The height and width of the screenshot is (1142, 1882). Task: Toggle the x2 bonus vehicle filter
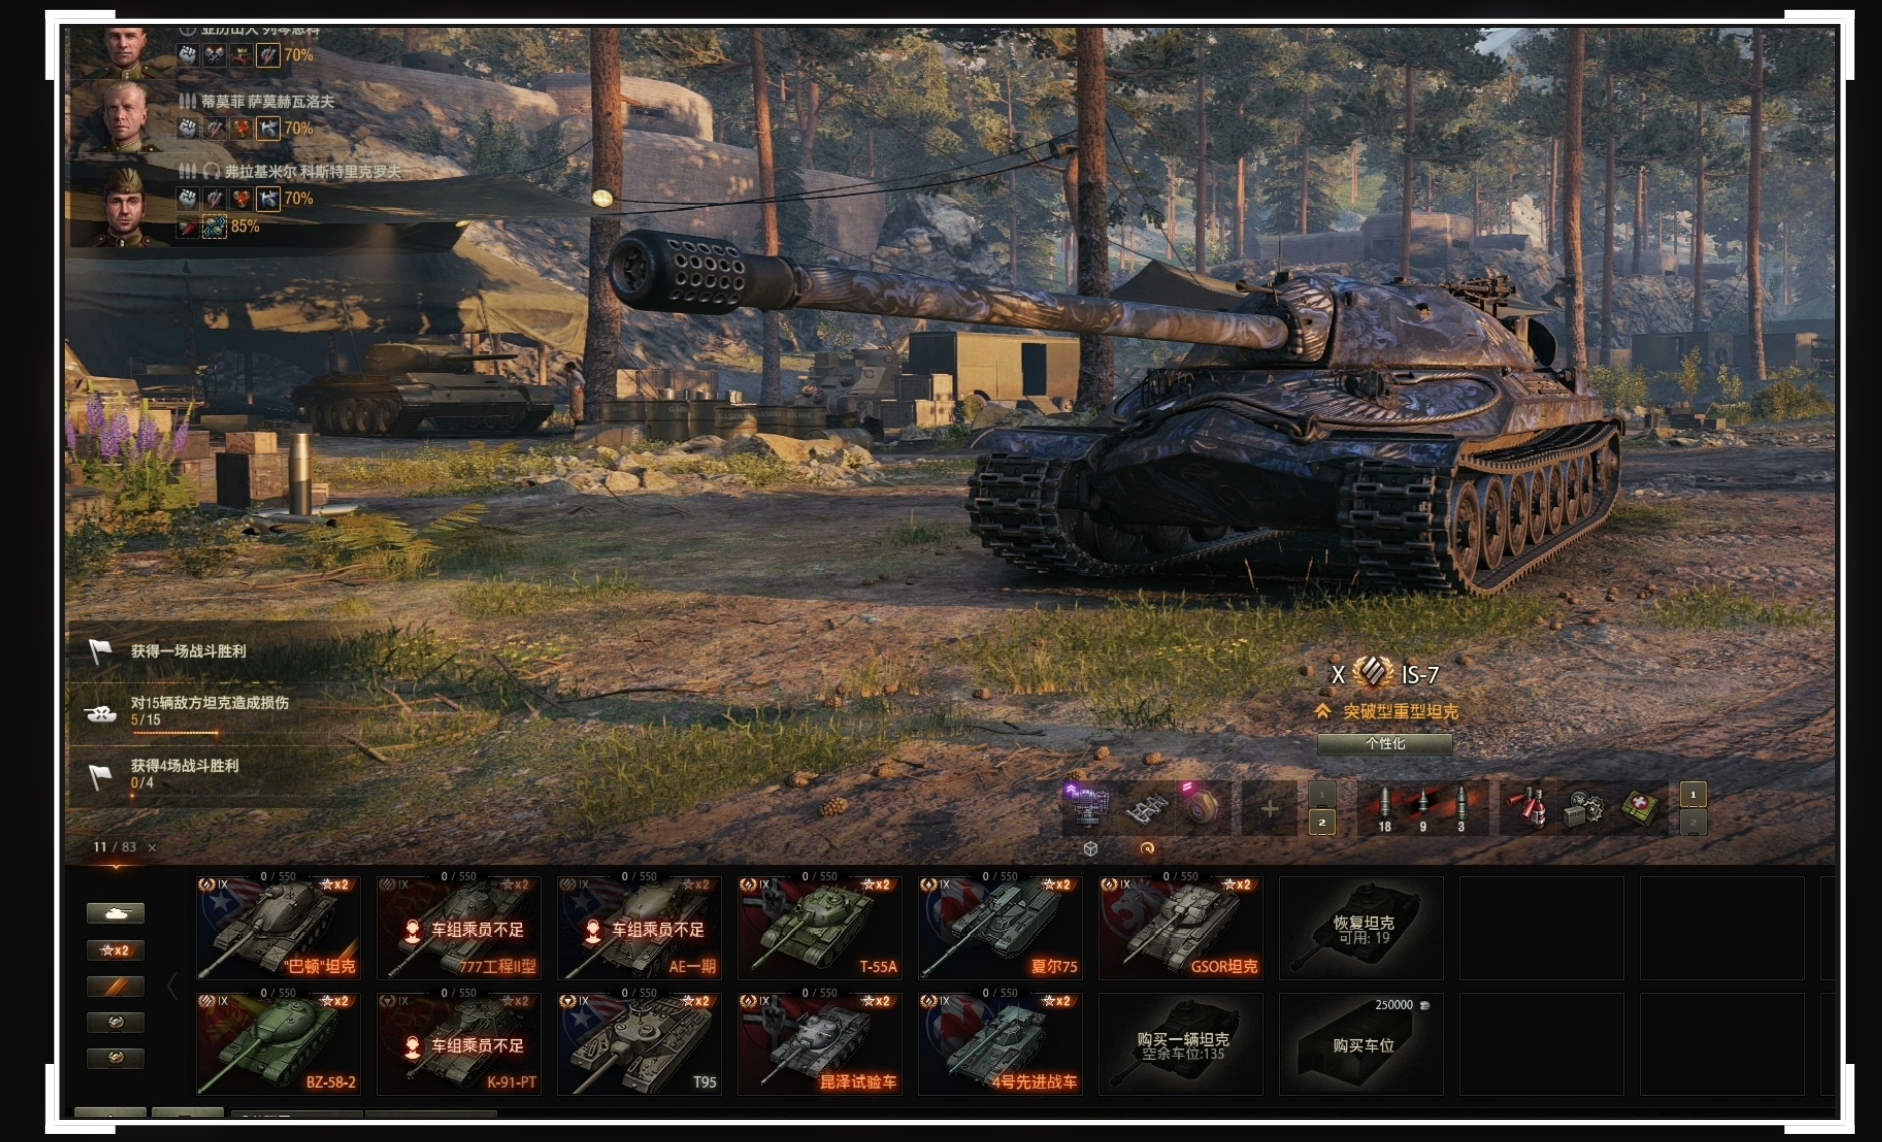(116, 950)
